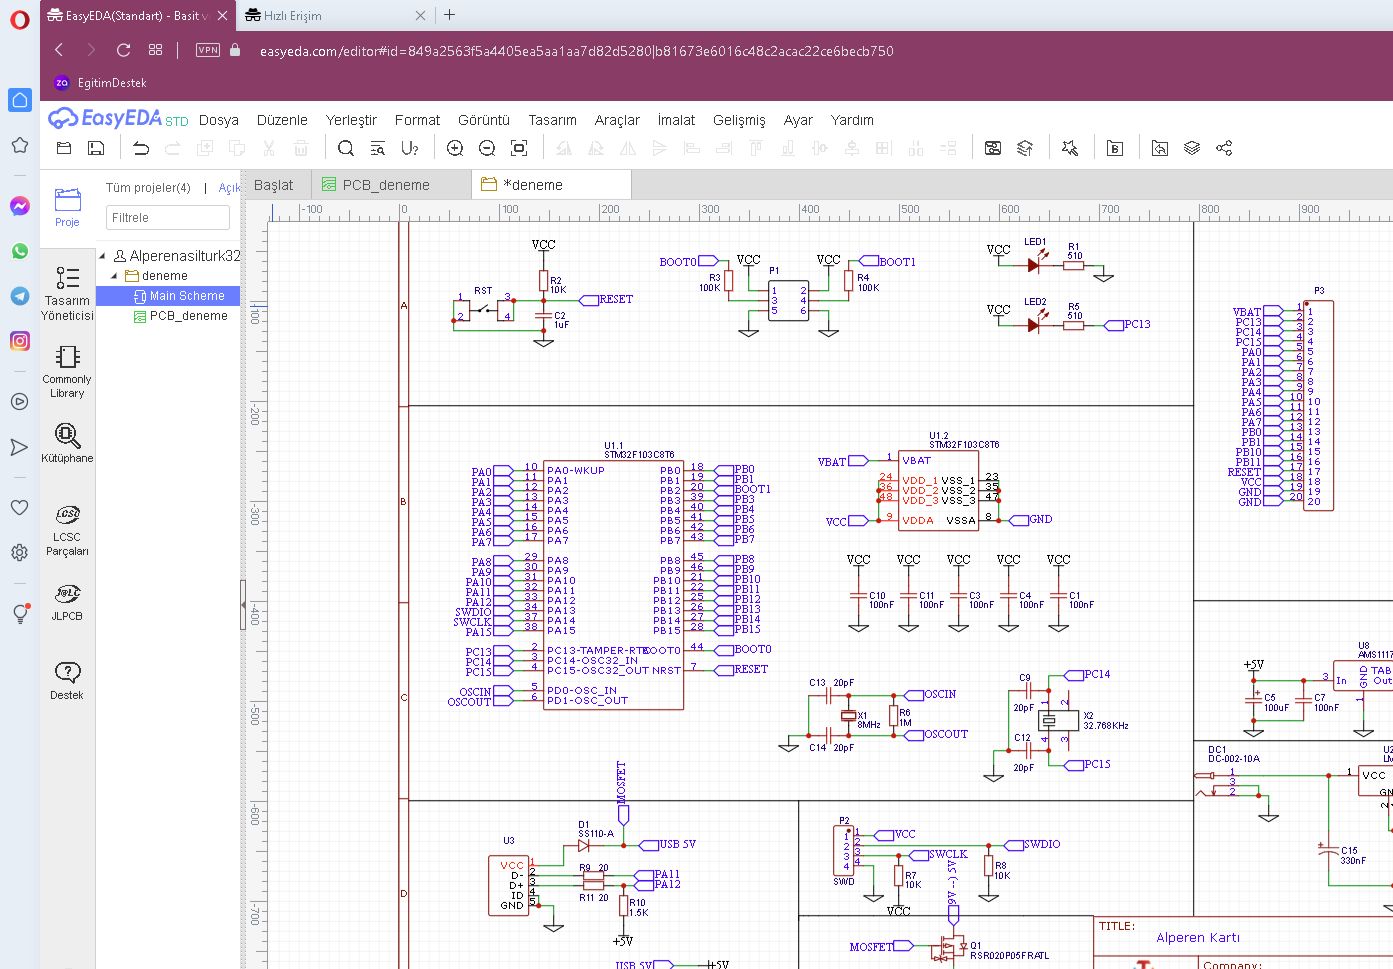Screen dimensions: 1393x969
Task: Open the Yerleştir menu
Action: tap(351, 120)
